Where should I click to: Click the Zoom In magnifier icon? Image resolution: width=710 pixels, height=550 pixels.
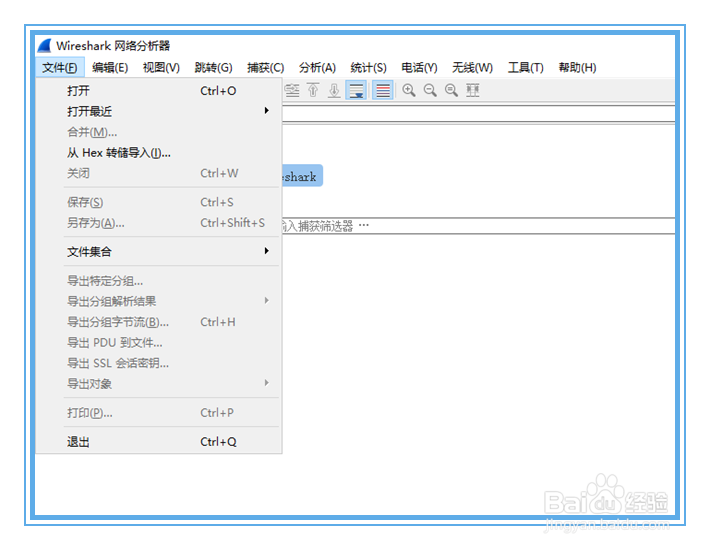click(x=409, y=91)
